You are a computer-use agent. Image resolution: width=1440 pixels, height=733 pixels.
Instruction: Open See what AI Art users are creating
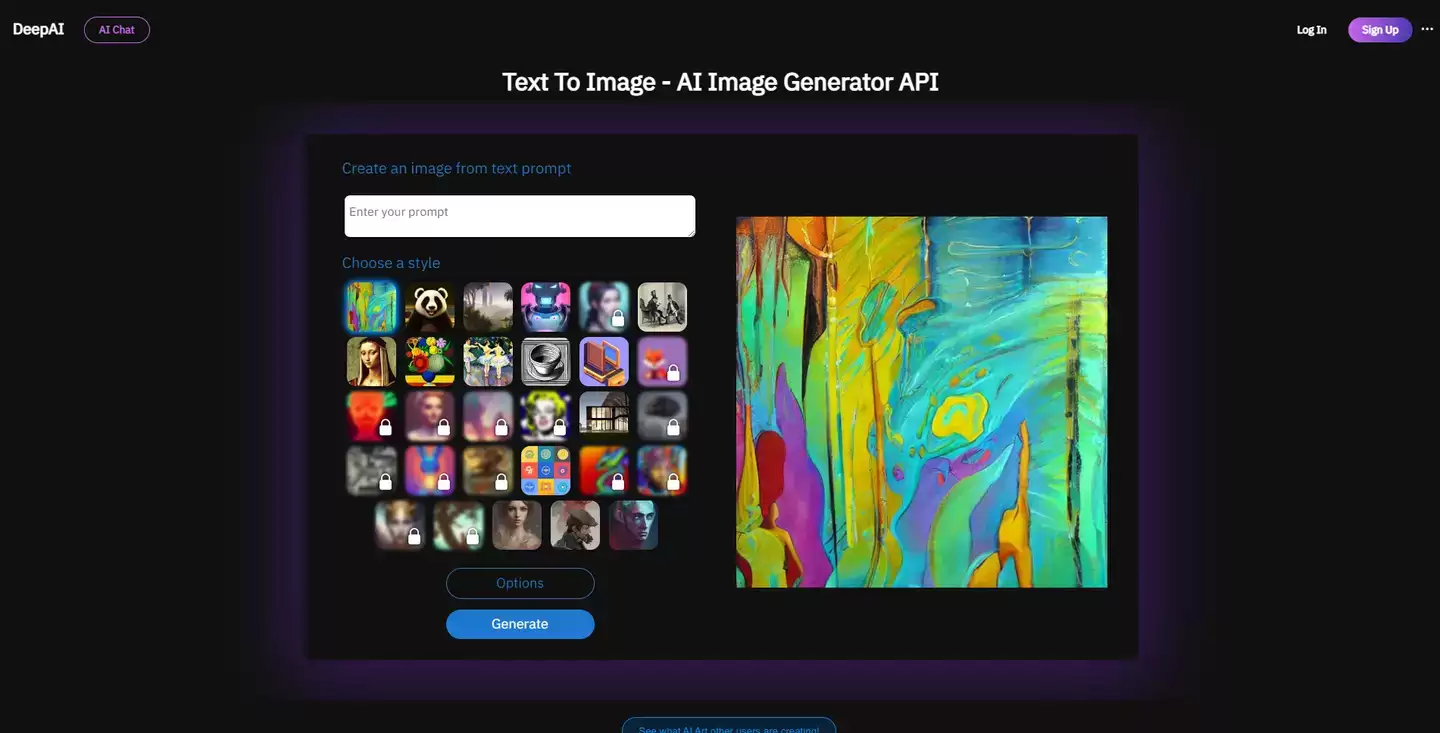(x=729, y=726)
